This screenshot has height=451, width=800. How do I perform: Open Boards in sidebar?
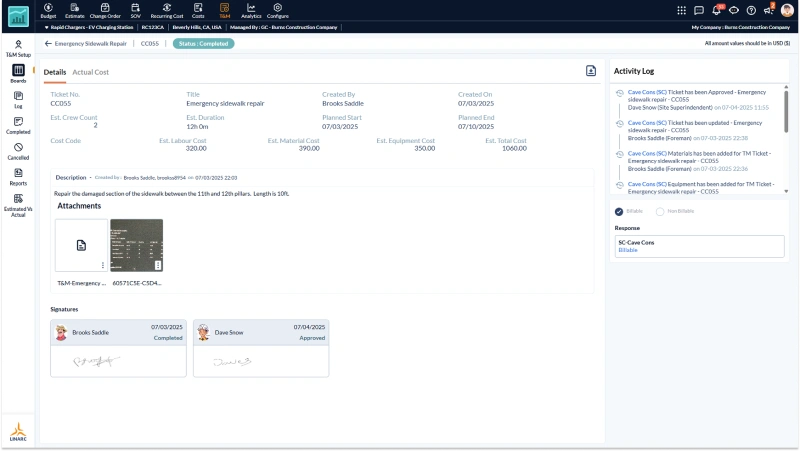point(18,74)
